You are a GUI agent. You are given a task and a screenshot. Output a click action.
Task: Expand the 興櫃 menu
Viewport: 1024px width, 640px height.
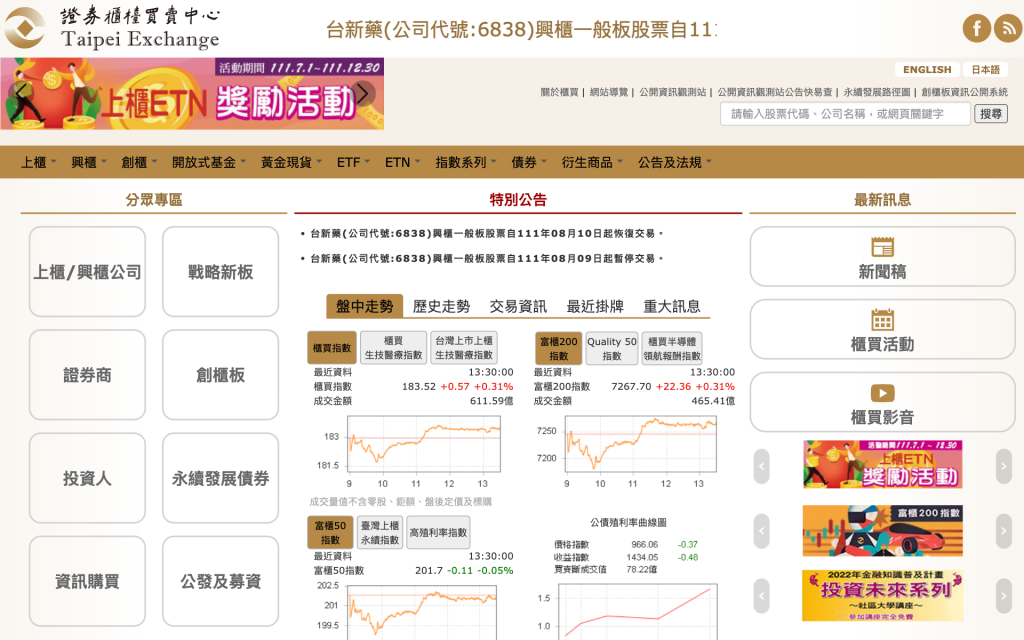click(88, 162)
